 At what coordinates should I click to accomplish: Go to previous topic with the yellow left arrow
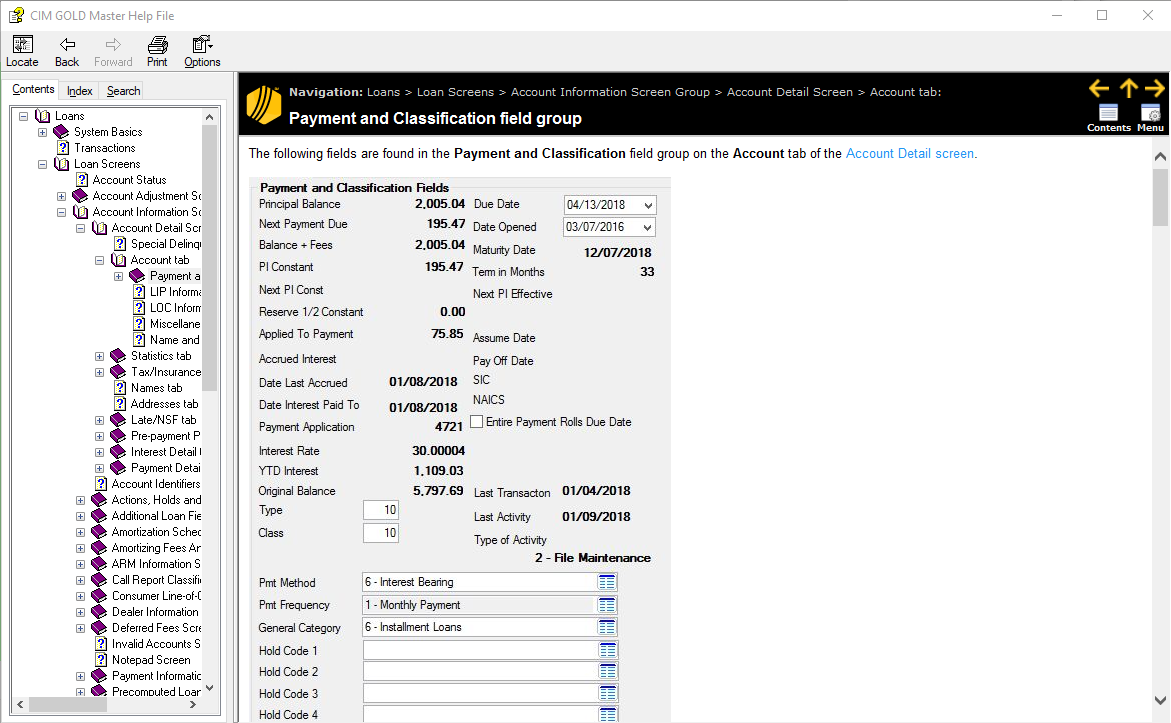point(1099,88)
